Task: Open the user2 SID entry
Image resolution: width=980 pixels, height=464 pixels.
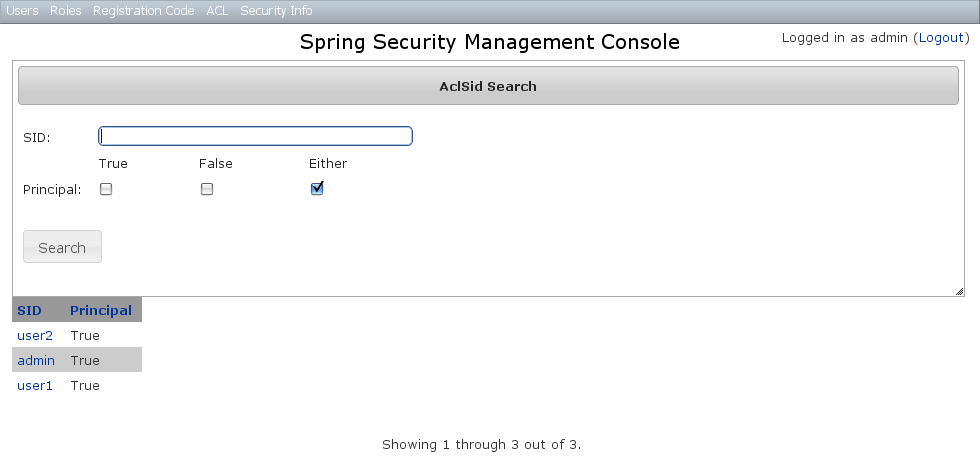Action: click(35, 335)
